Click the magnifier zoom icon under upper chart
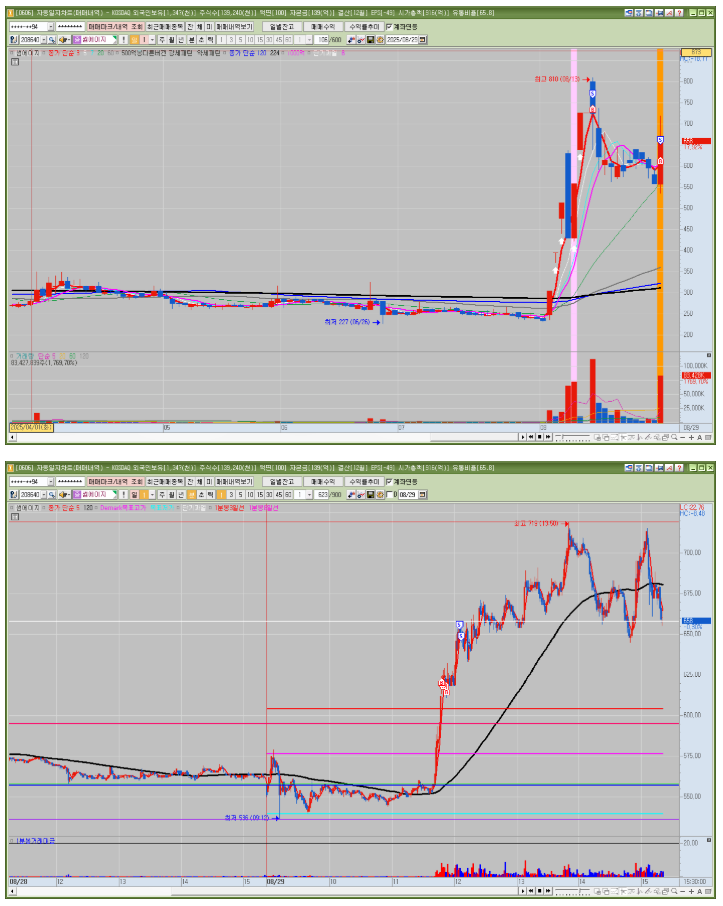The height and width of the screenshot is (906, 723). tap(674, 437)
